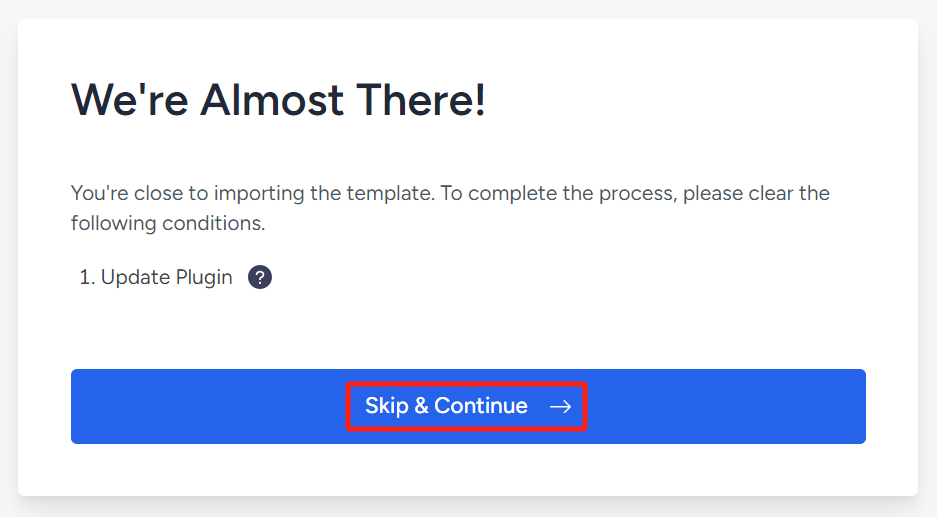Image resolution: width=937 pixels, height=517 pixels.
Task: Click the word Skip on blue button
Action: click(387, 406)
